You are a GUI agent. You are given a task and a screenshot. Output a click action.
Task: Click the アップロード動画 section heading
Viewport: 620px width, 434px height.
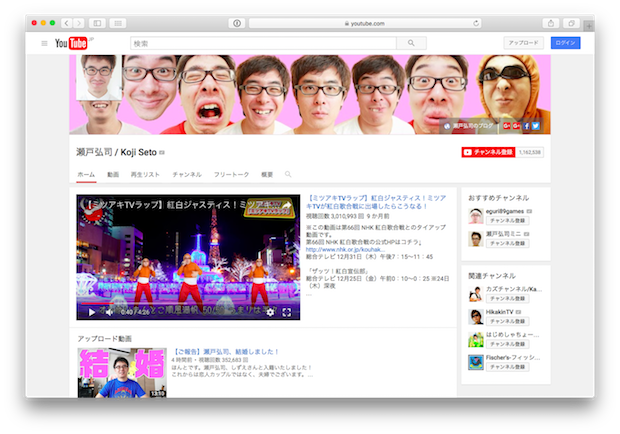click(104, 339)
